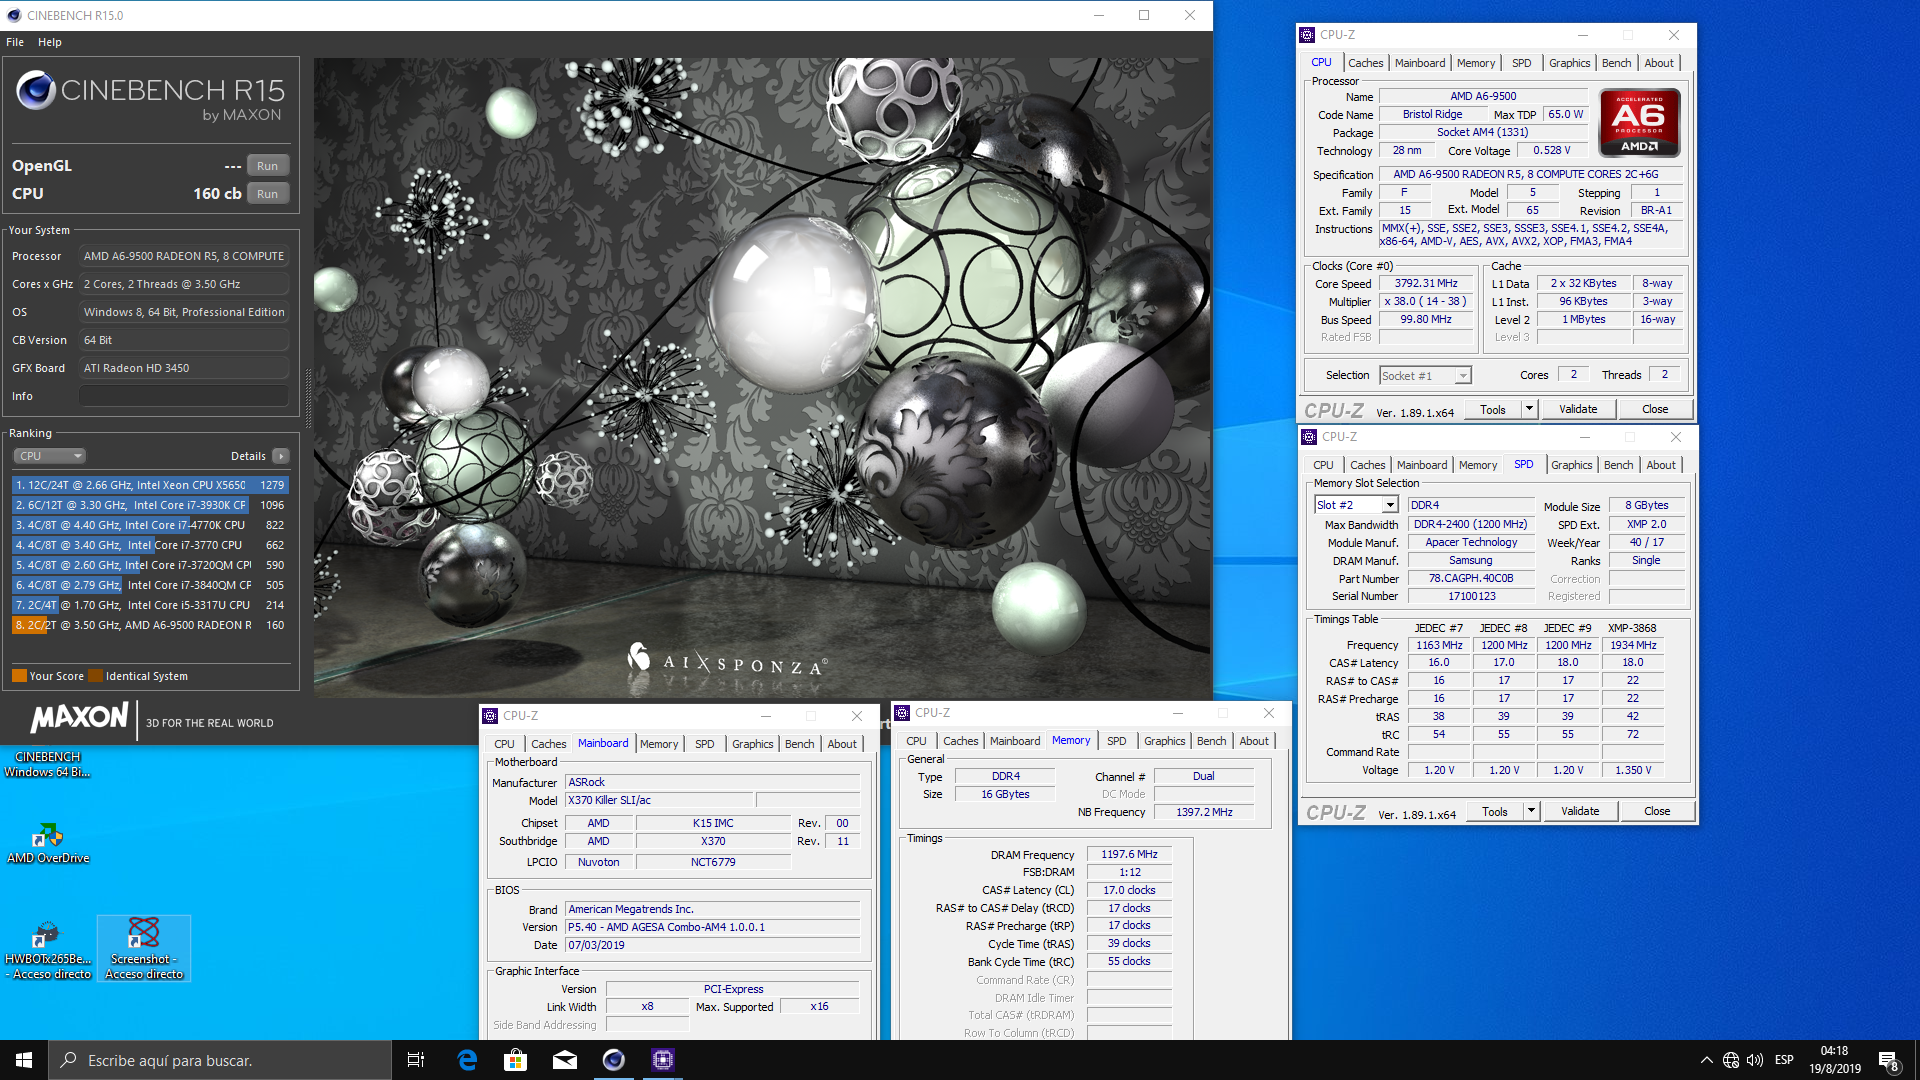The width and height of the screenshot is (1920, 1080).
Task: Open Bench tab in top CPU-Z
Action: (1616, 63)
